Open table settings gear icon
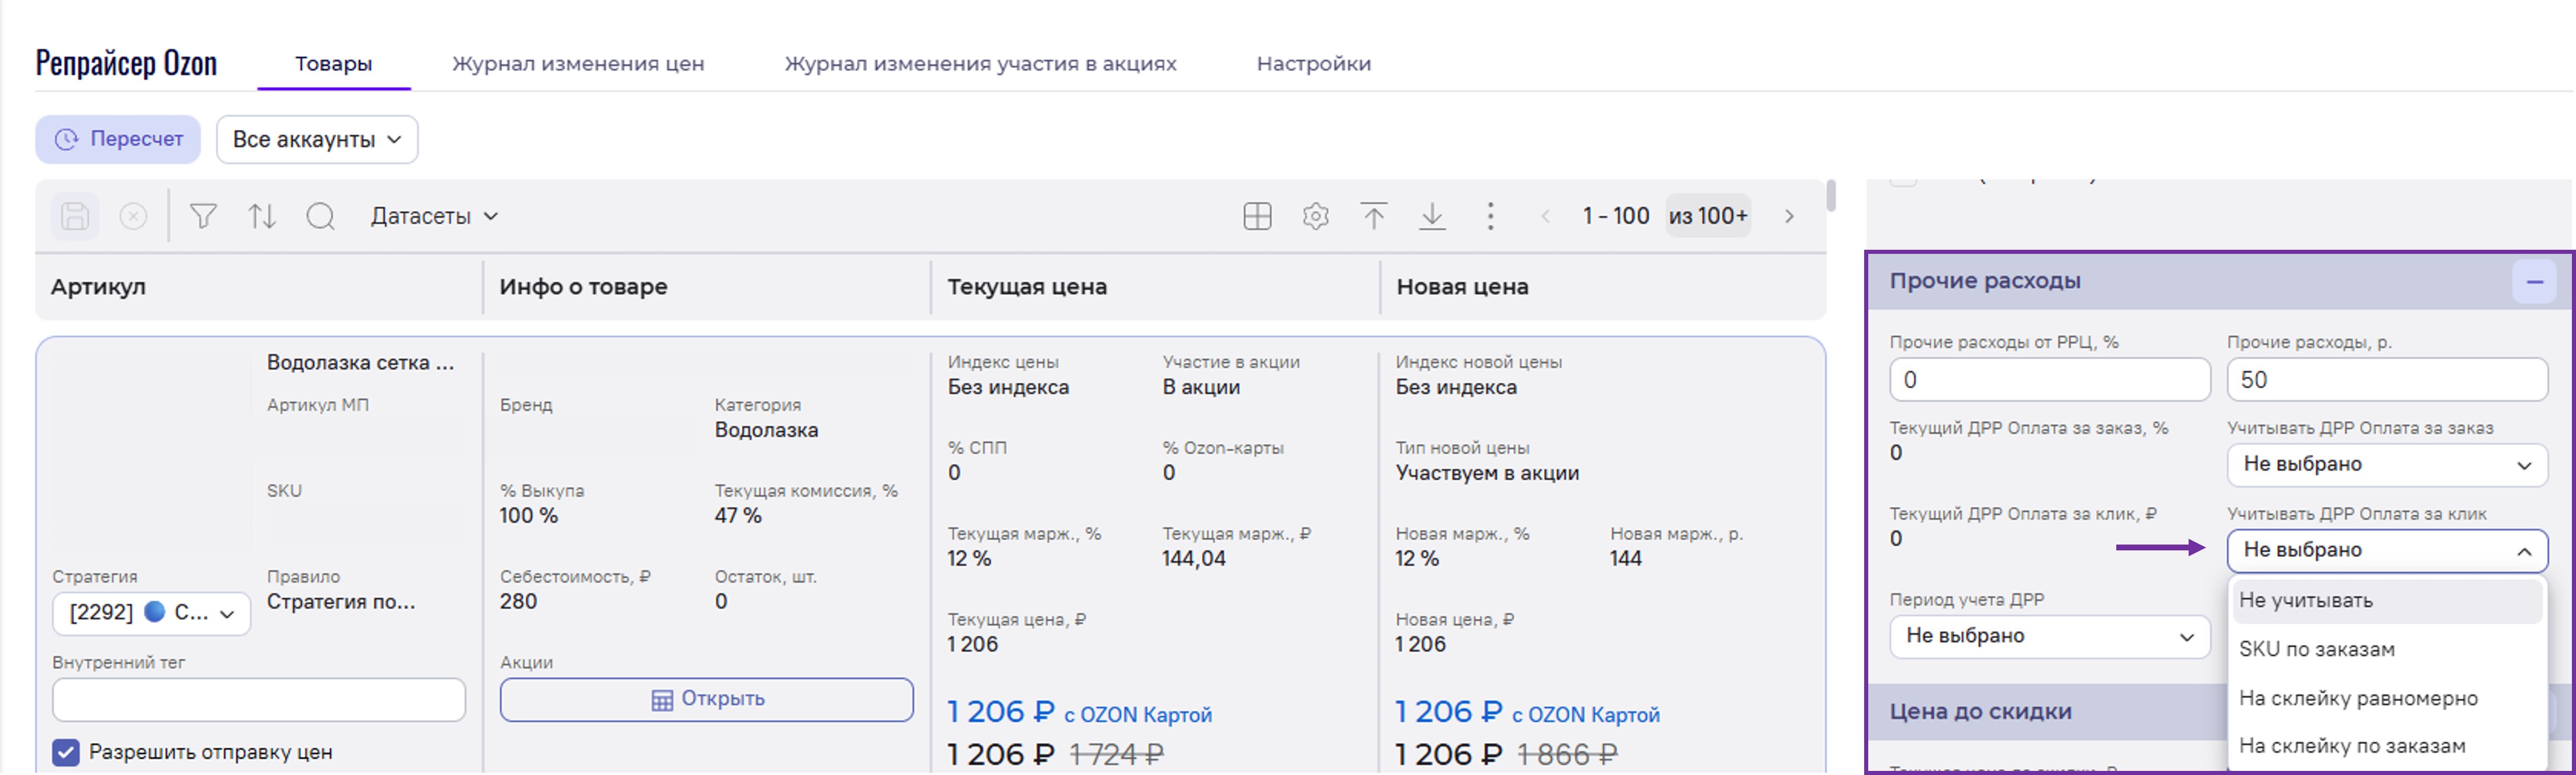This screenshot has height=775, width=2576. click(1315, 216)
